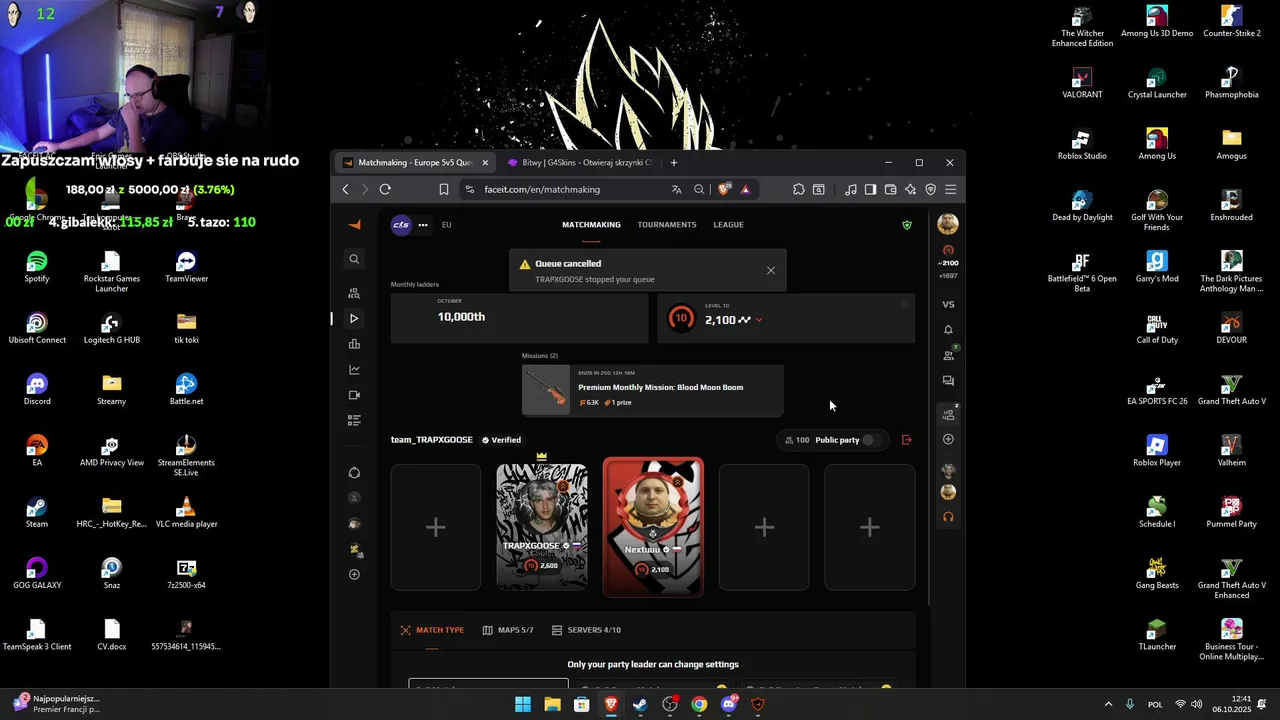1280x720 pixels.
Task: Open the FACEIT home logo in sidebar
Action: tap(354, 225)
